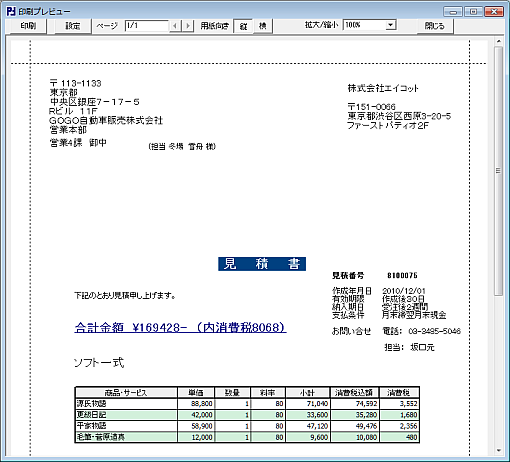The width and height of the screenshot is (510, 462).
Task: Open the zoom 100% dropdown arrow
Action: (390, 25)
